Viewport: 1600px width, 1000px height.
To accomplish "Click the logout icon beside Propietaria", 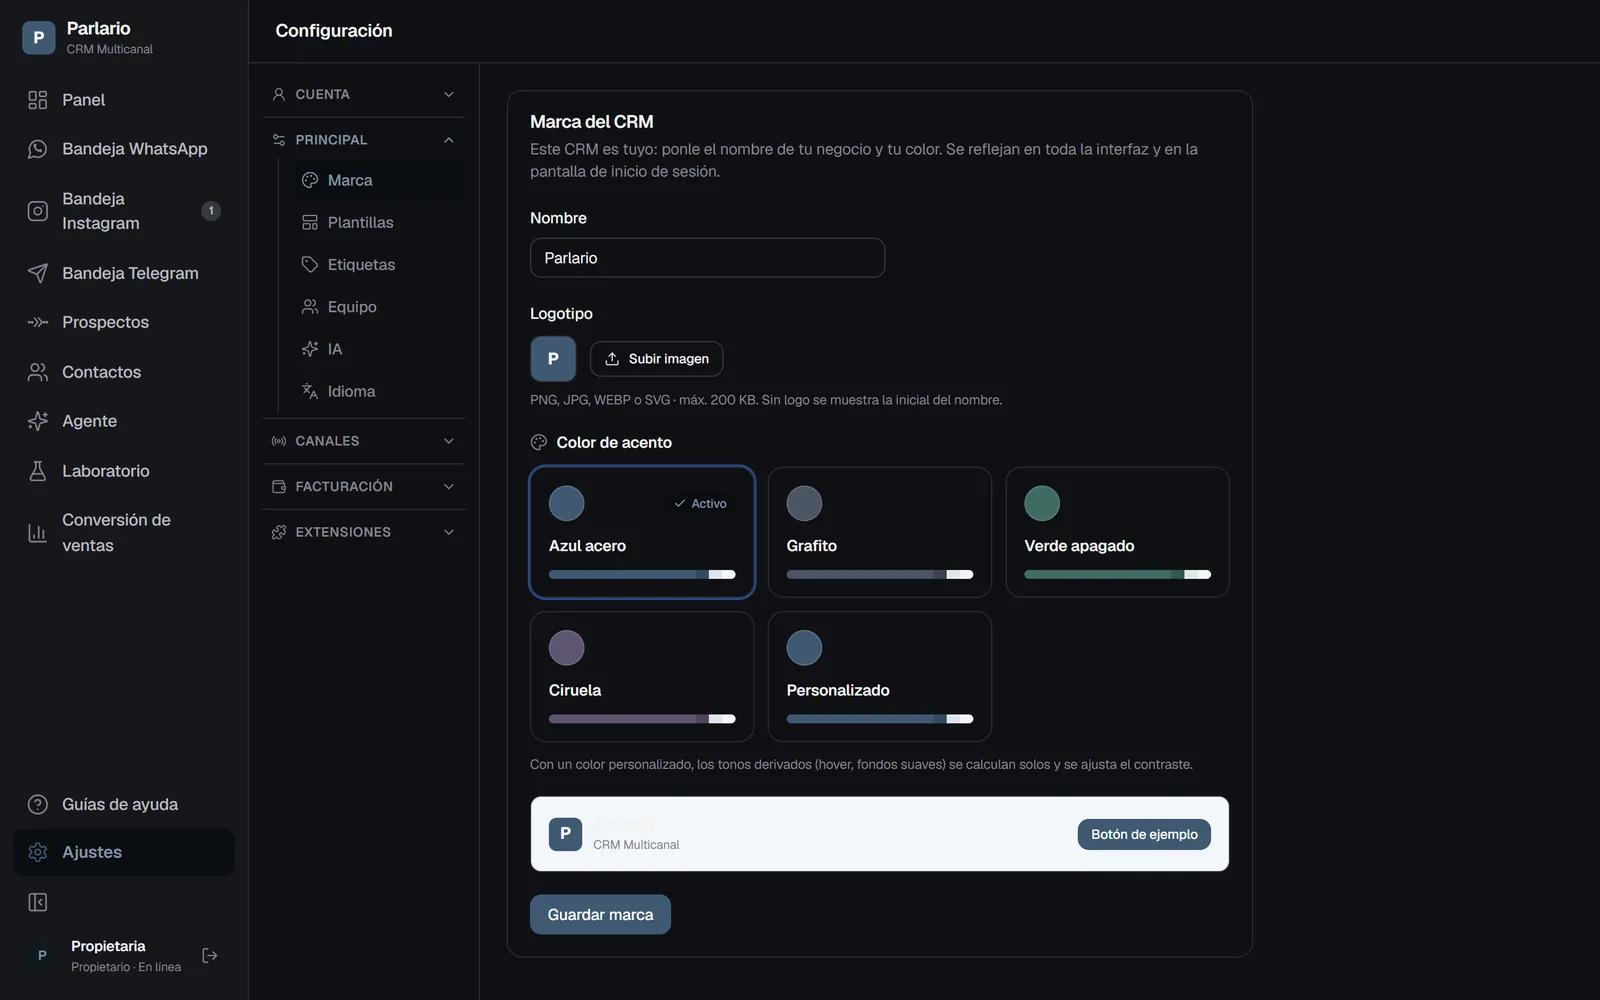I will click(x=210, y=956).
